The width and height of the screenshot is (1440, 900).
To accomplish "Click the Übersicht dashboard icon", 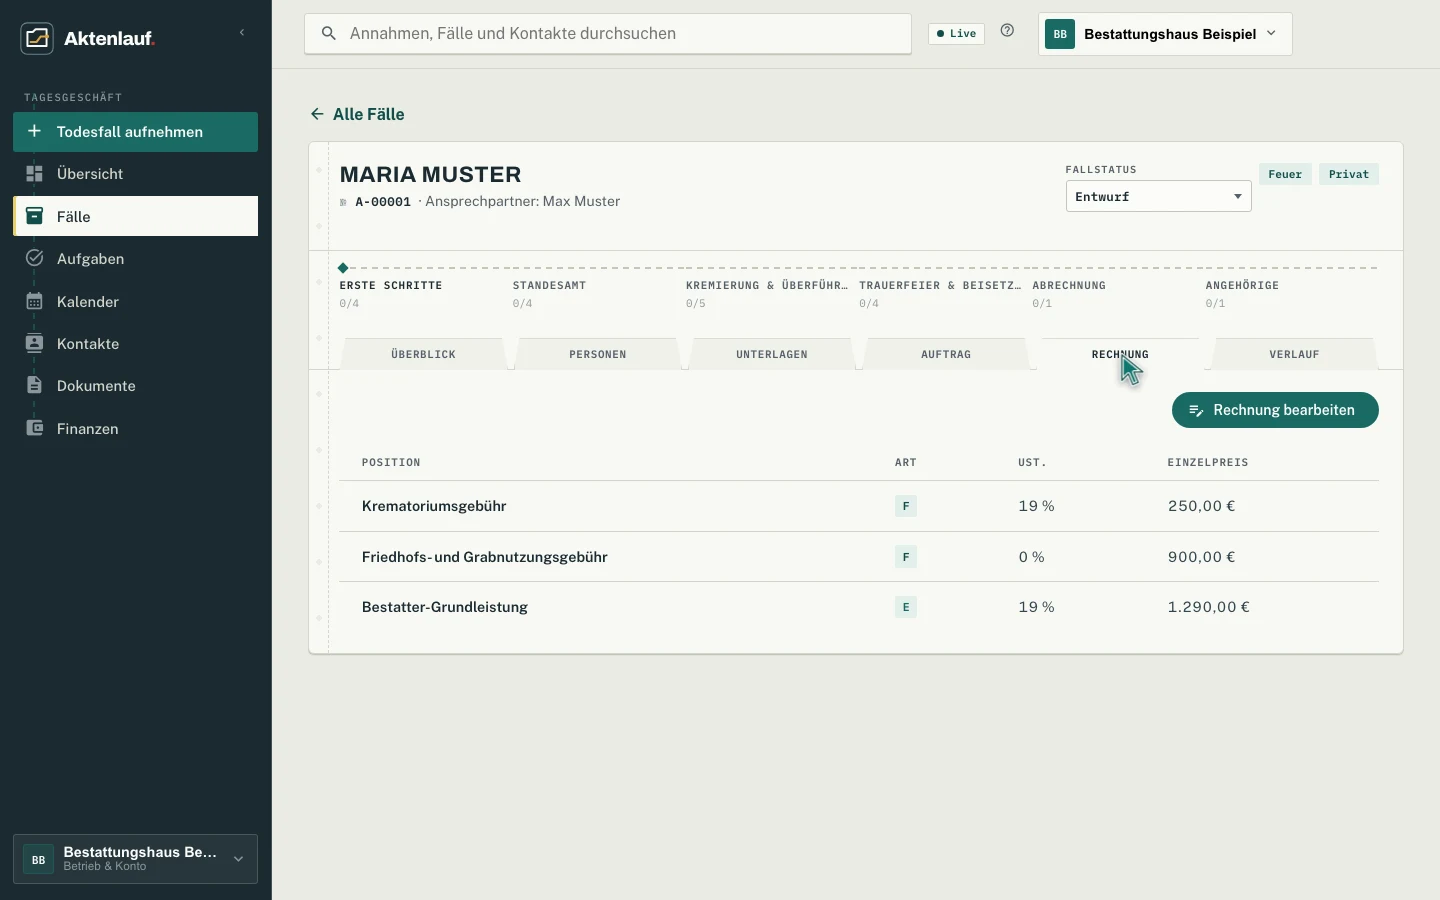I will click(34, 174).
